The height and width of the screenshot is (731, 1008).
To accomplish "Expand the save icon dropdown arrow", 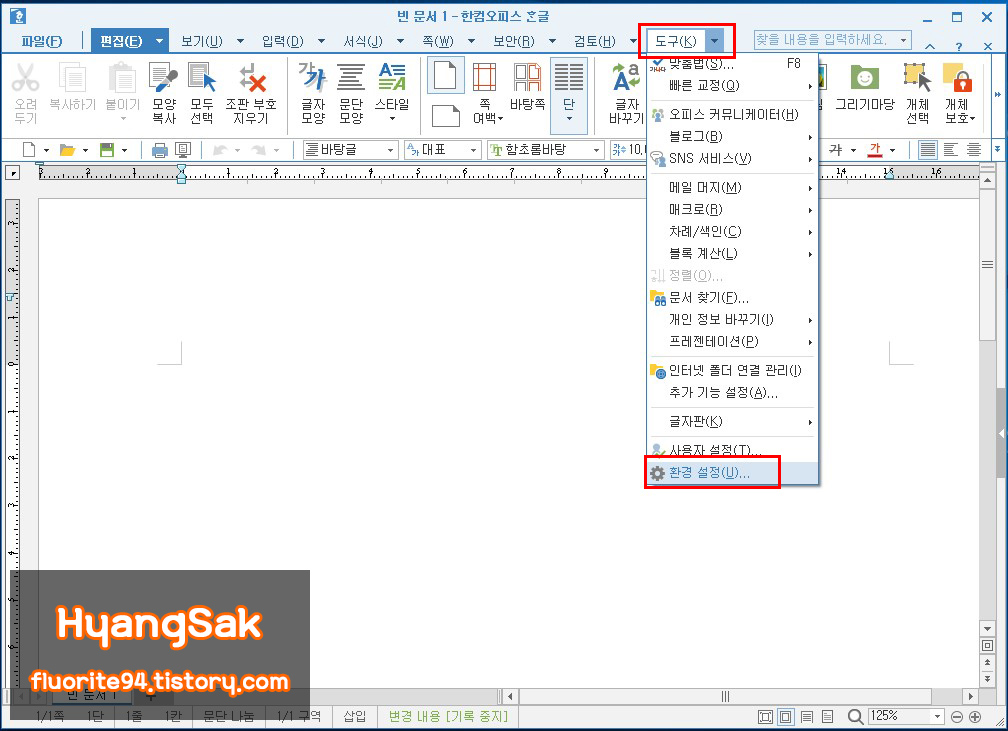I will click(124, 150).
